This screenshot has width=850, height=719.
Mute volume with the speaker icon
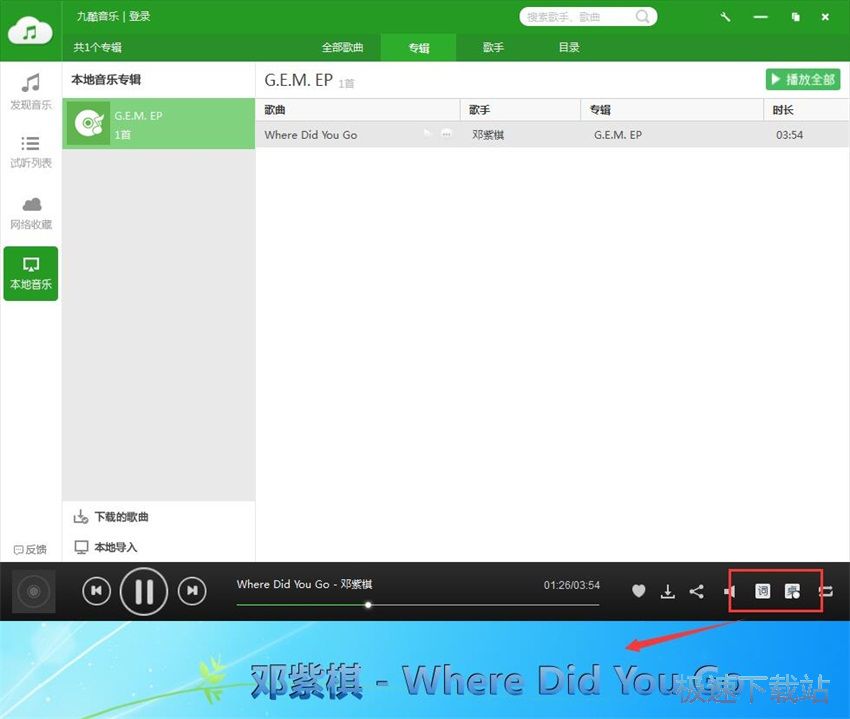click(x=730, y=591)
